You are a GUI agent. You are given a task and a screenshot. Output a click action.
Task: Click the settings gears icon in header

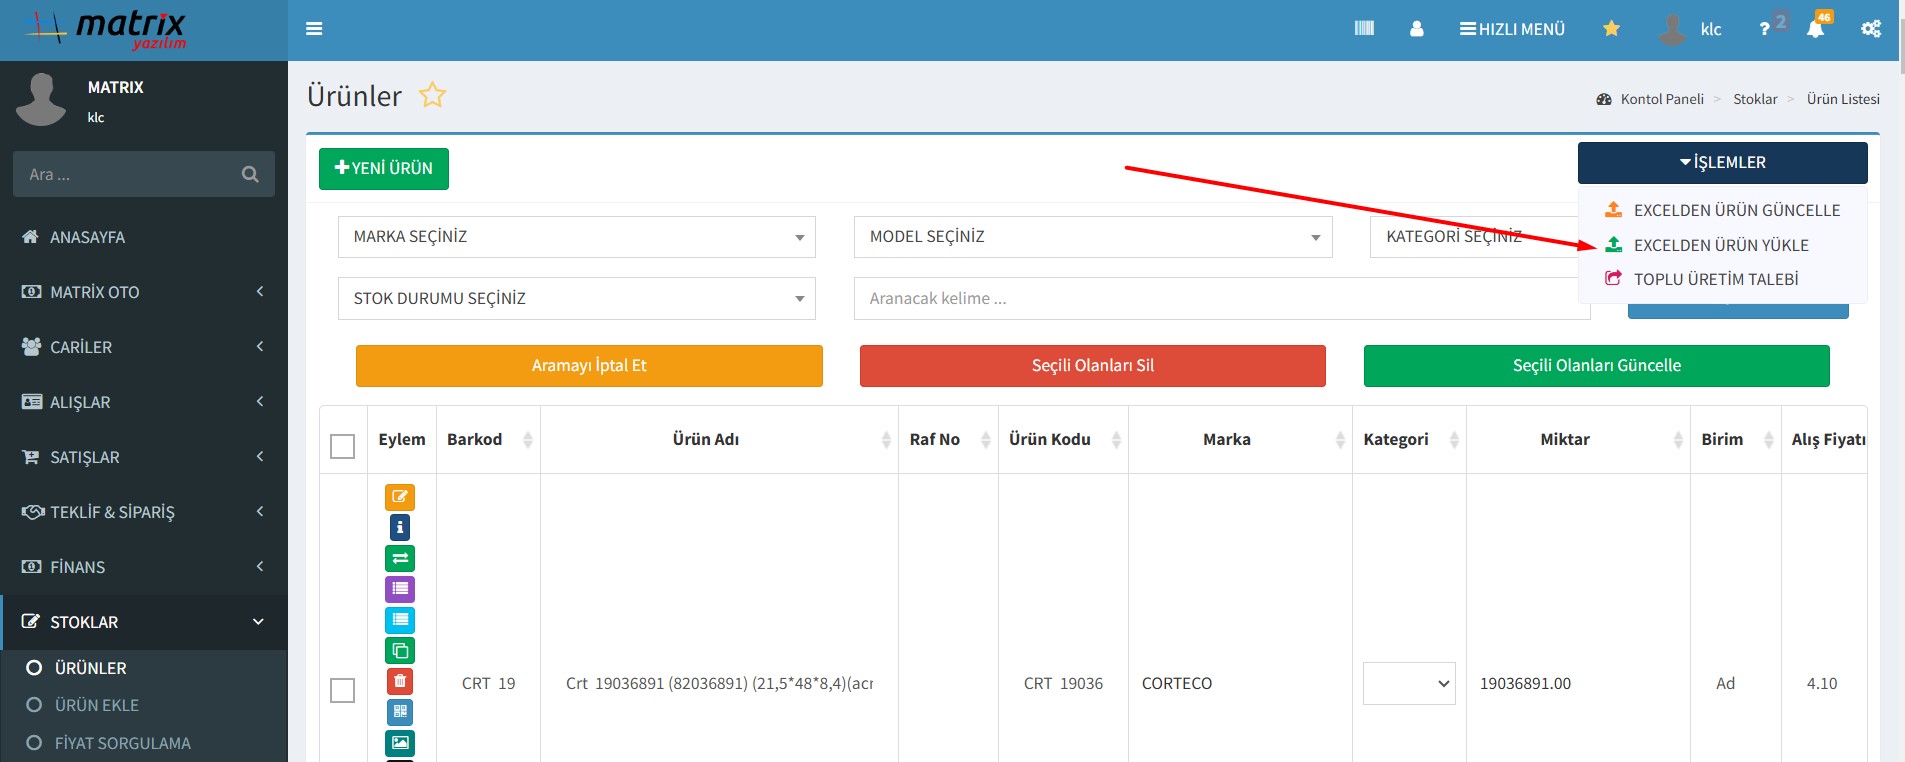point(1870,29)
